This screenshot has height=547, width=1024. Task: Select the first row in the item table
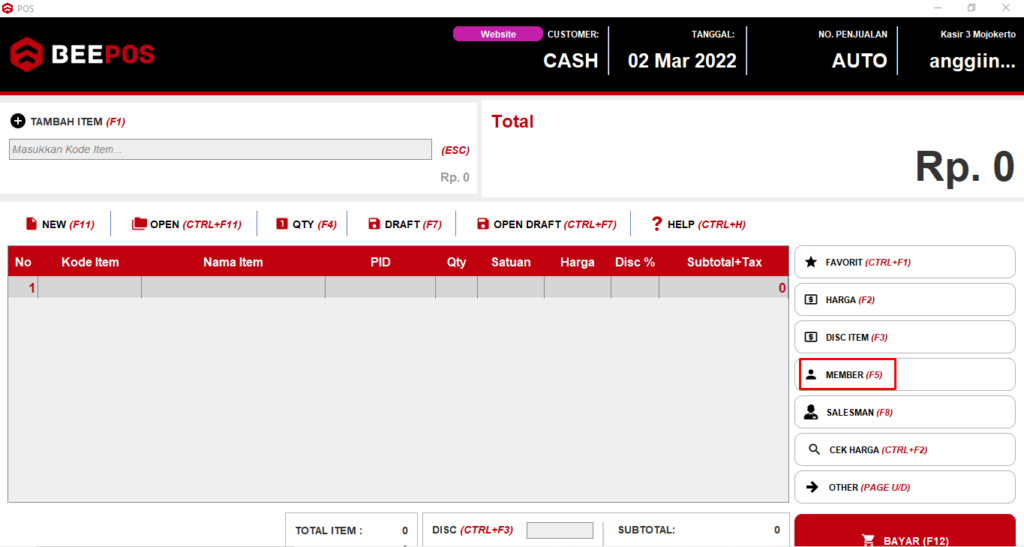click(x=398, y=288)
